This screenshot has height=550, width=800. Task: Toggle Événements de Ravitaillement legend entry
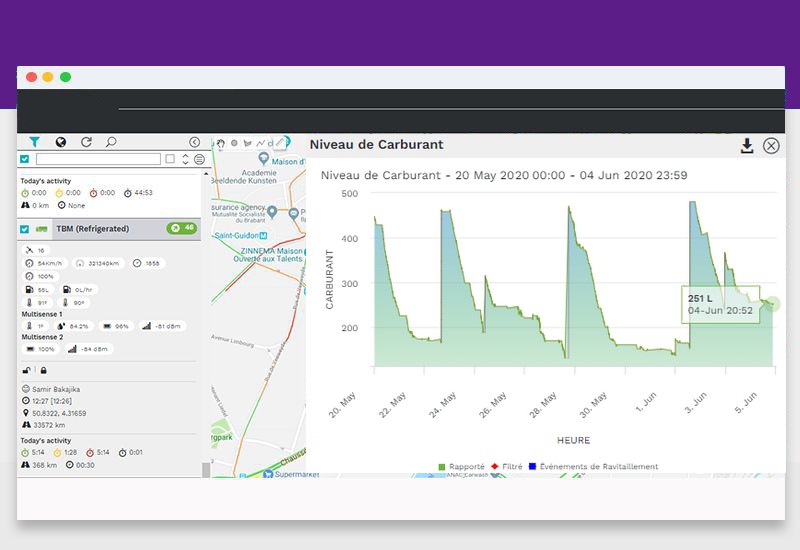tap(593, 466)
